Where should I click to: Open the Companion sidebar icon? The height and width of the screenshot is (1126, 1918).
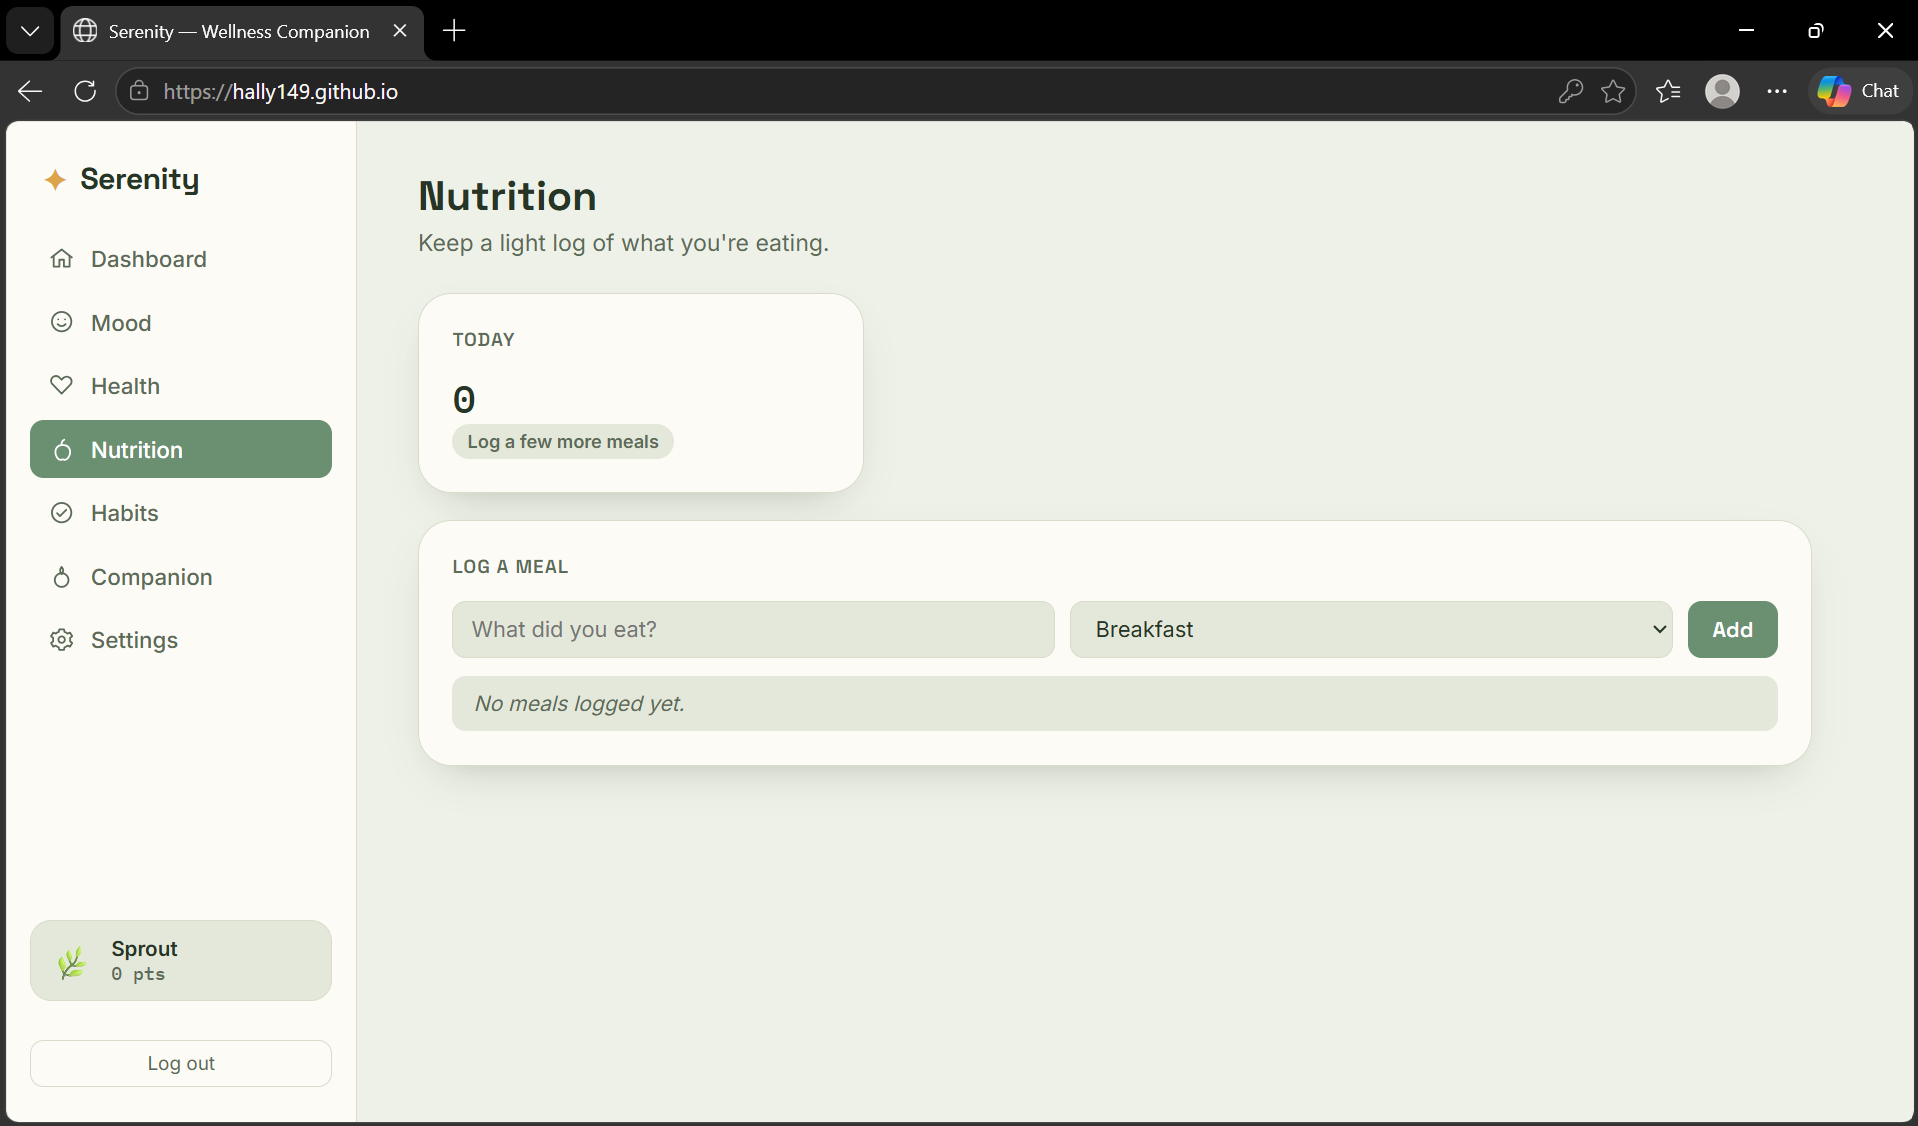click(x=62, y=577)
